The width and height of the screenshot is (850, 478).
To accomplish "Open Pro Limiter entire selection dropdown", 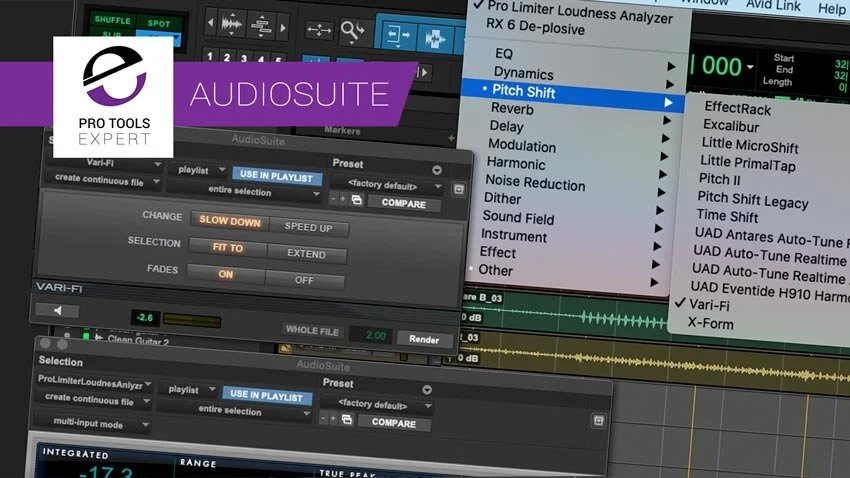I will click(234, 411).
